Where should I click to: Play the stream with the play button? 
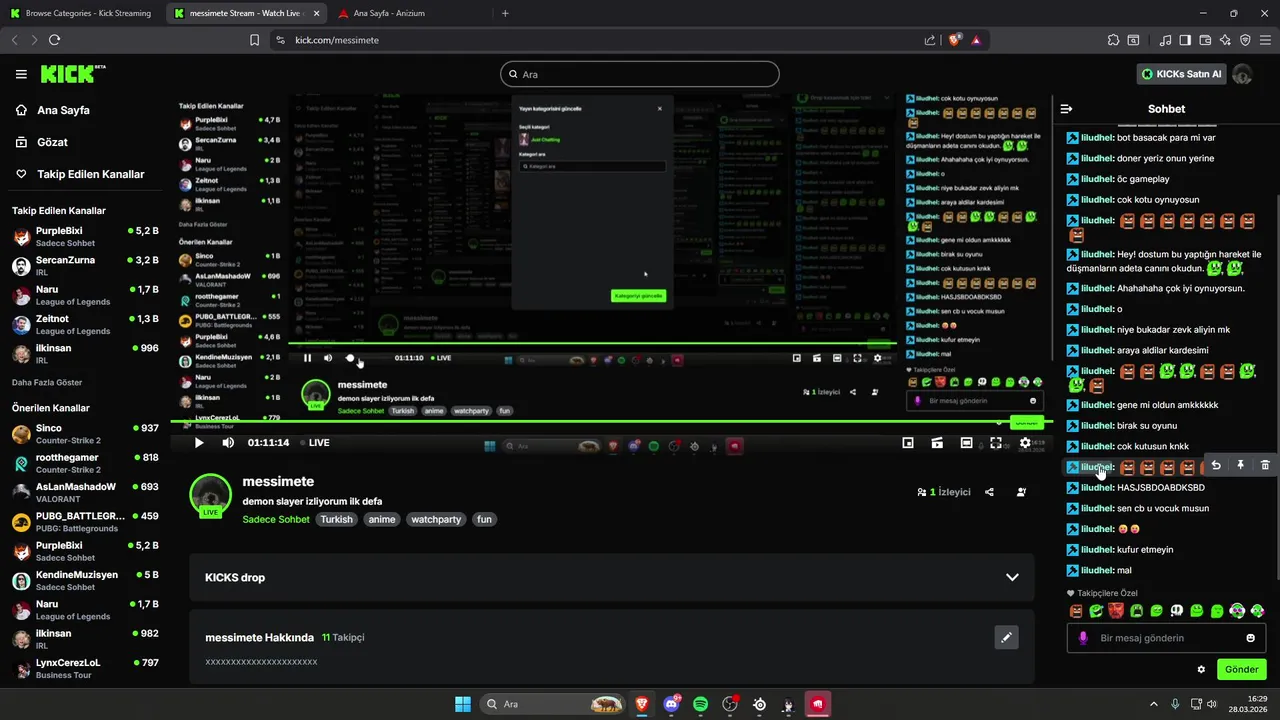tap(199, 443)
